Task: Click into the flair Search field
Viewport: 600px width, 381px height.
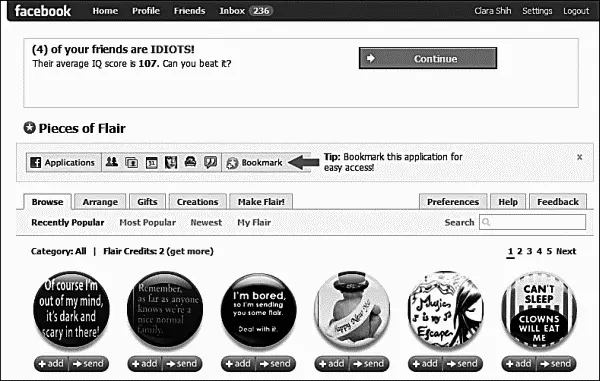Action: tap(532, 222)
